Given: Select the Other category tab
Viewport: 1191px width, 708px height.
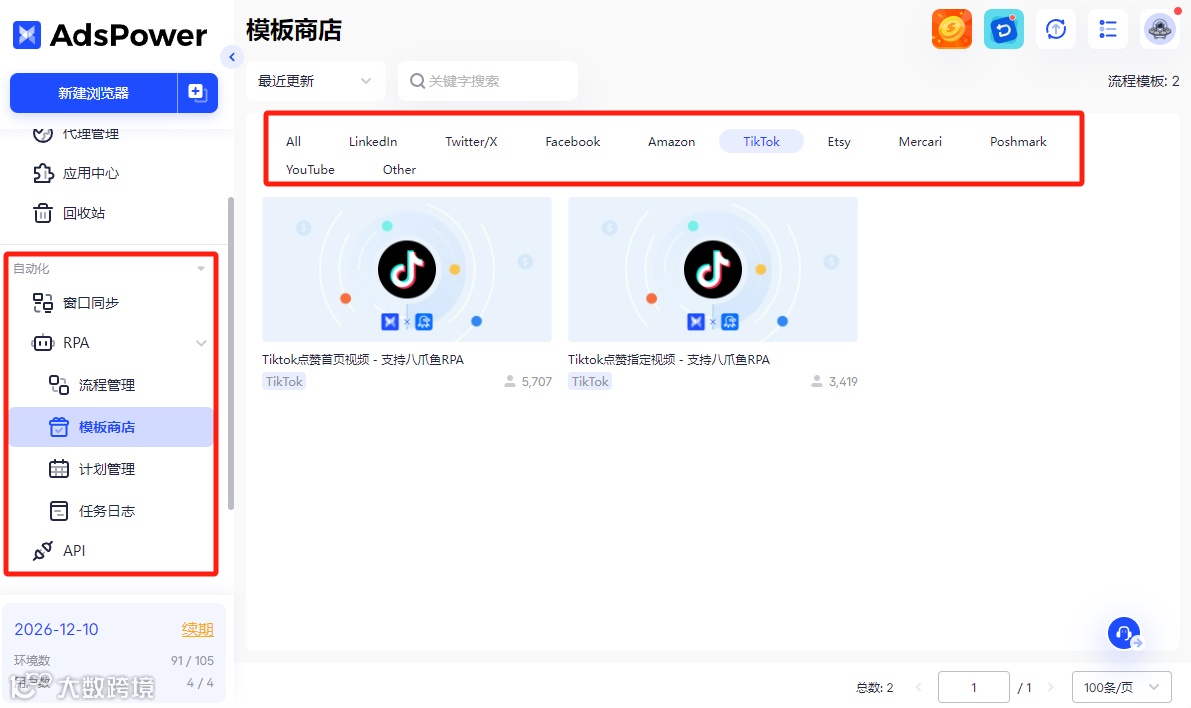Looking at the screenshot, I should [400, 169].
